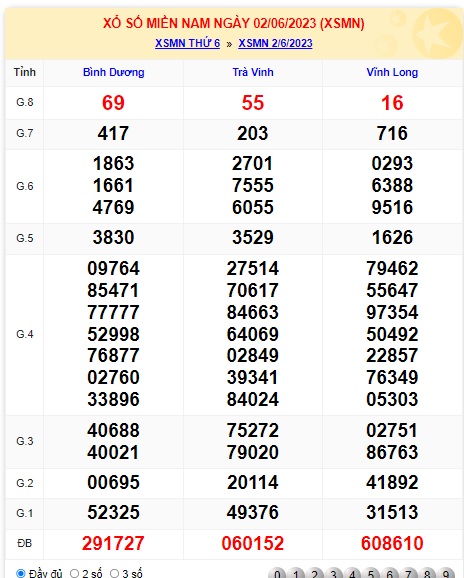Click digit ball 6 filter
The image size is (464, 578).
pos(390,573)
